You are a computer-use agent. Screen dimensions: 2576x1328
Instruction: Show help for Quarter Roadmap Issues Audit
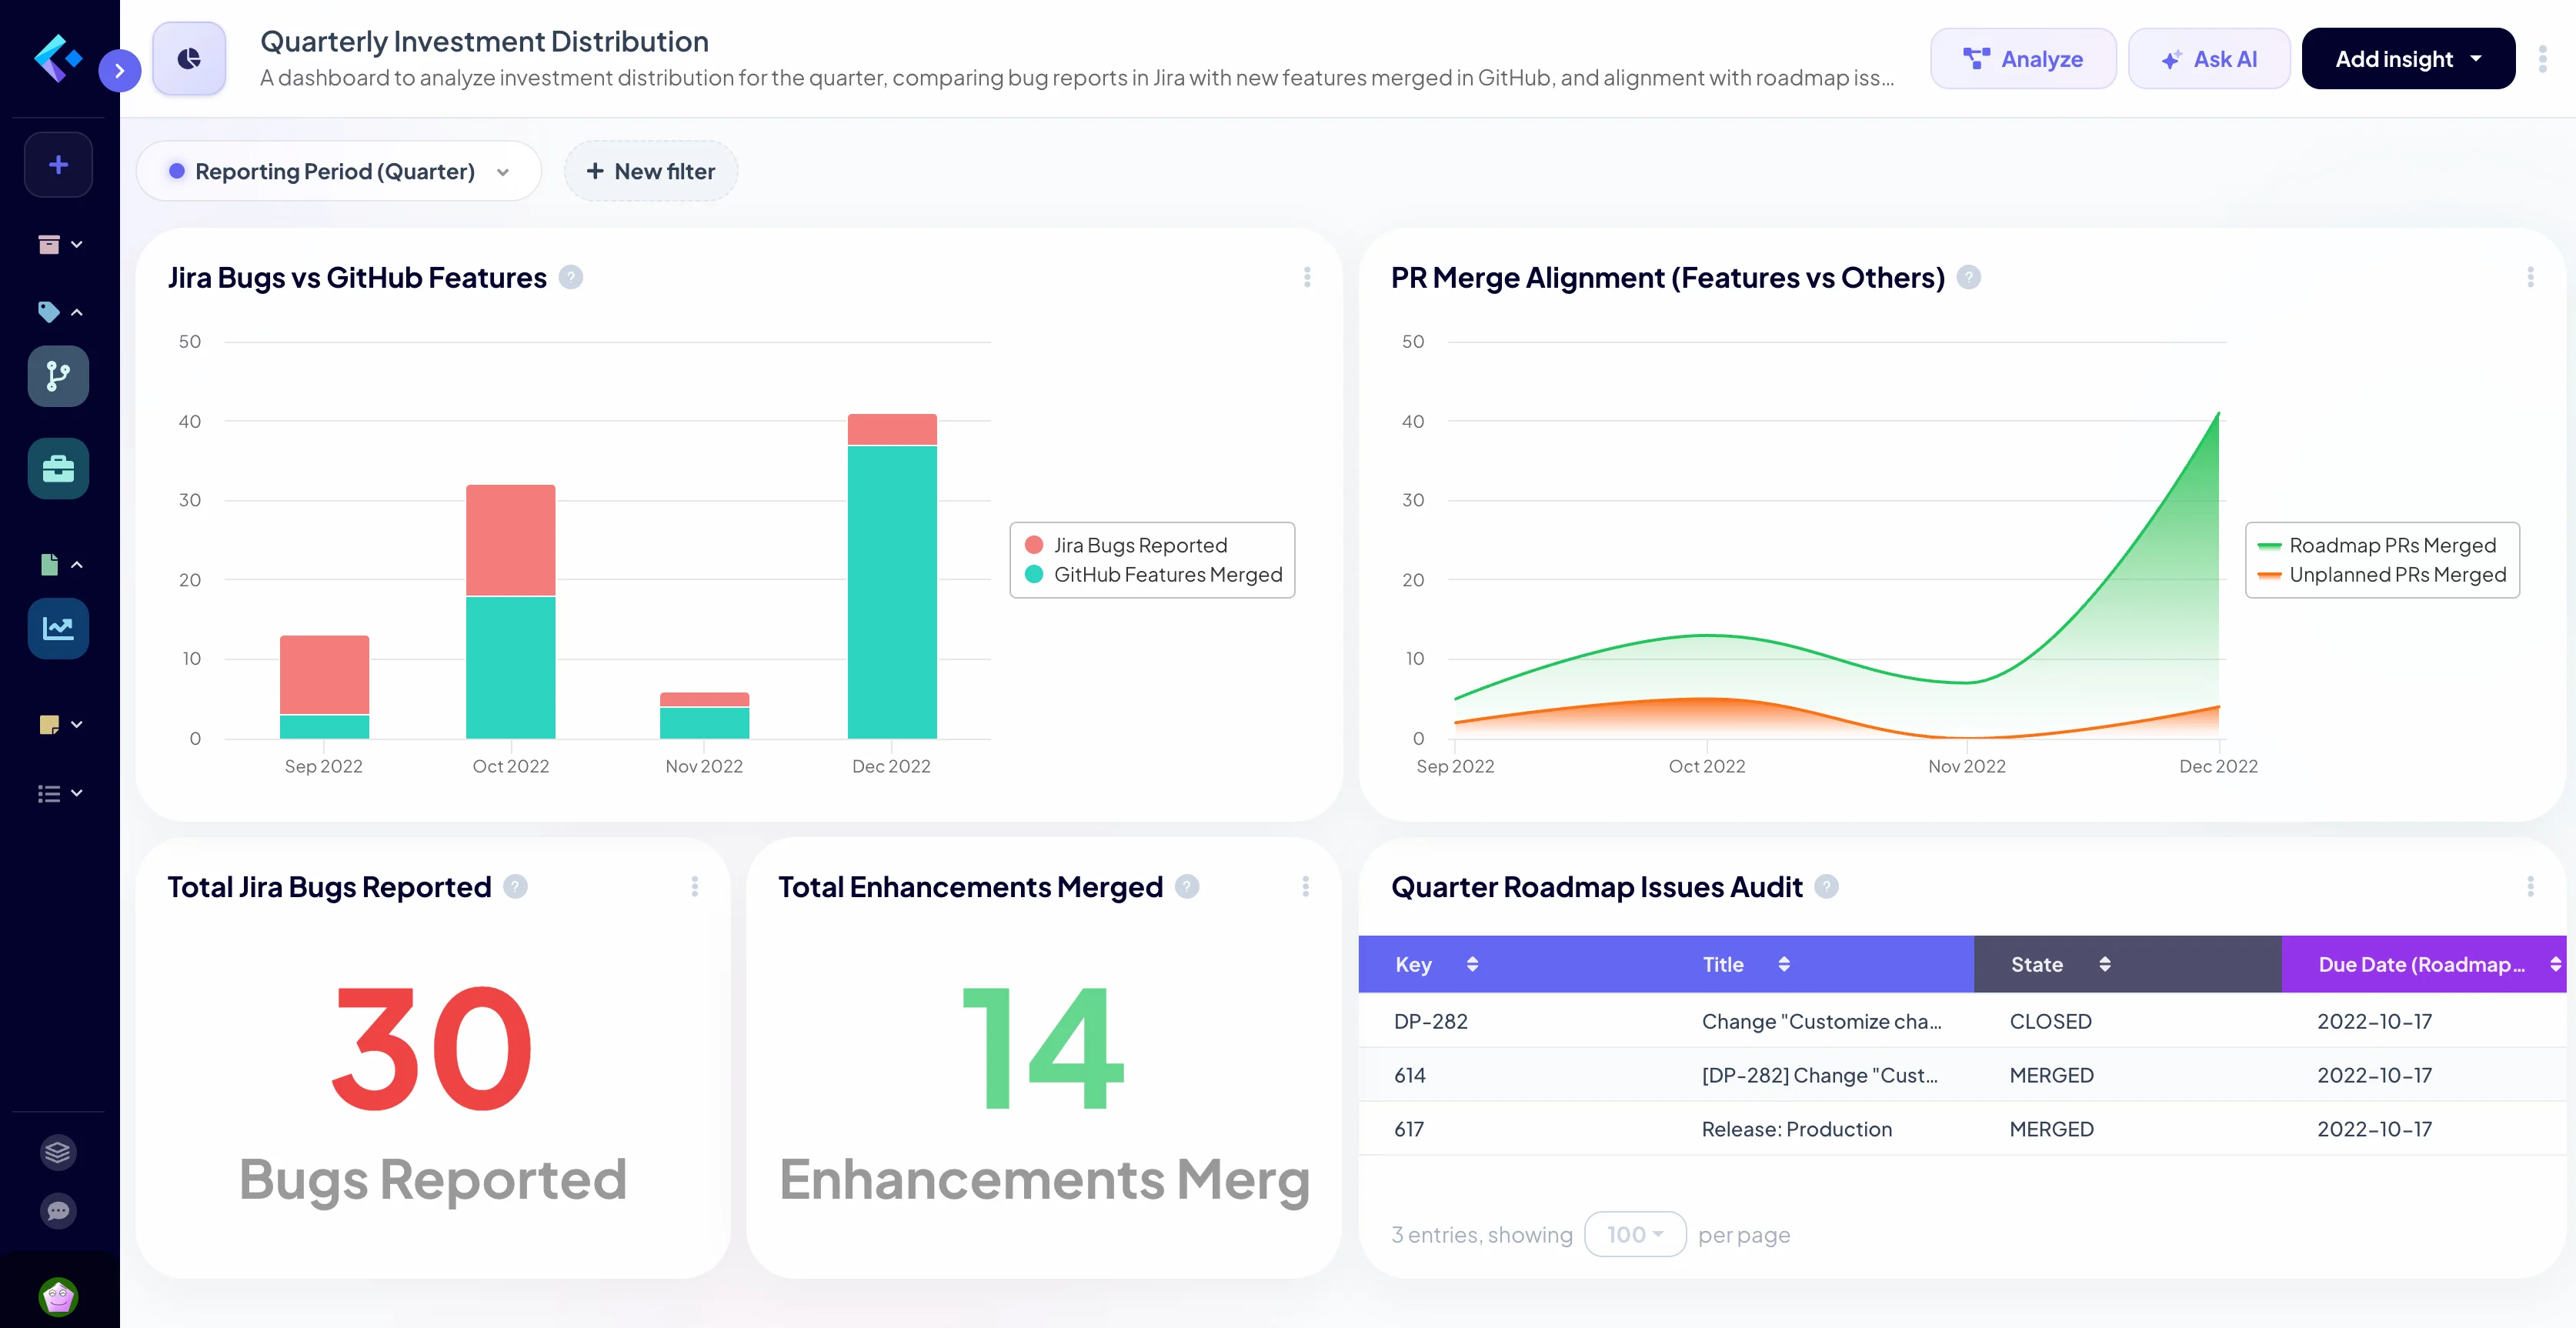(1826, 886)
